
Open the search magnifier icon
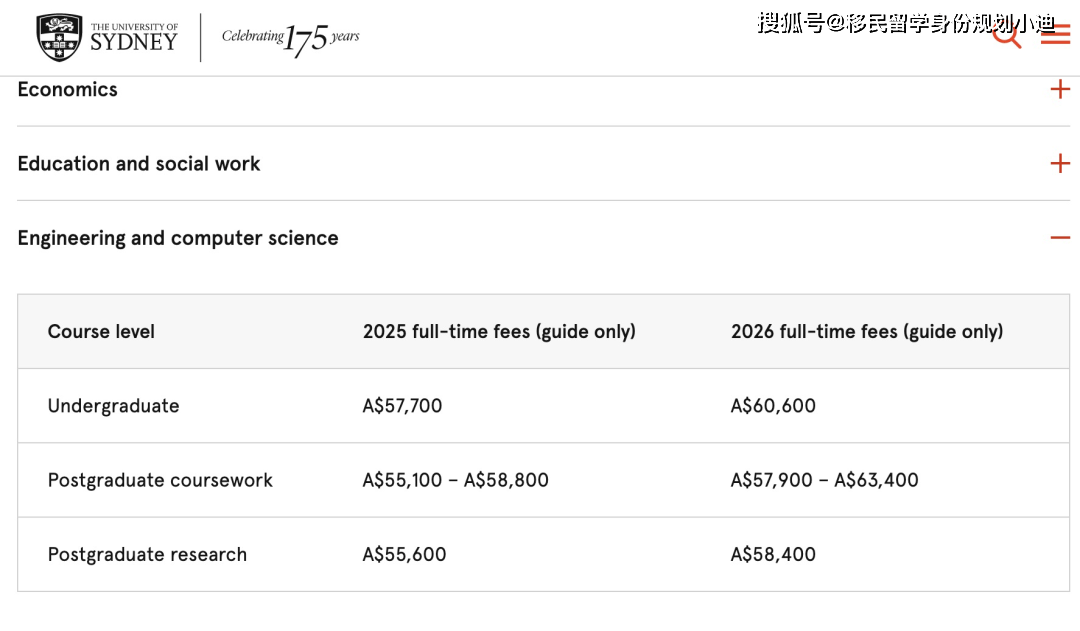pos(1006,34)
